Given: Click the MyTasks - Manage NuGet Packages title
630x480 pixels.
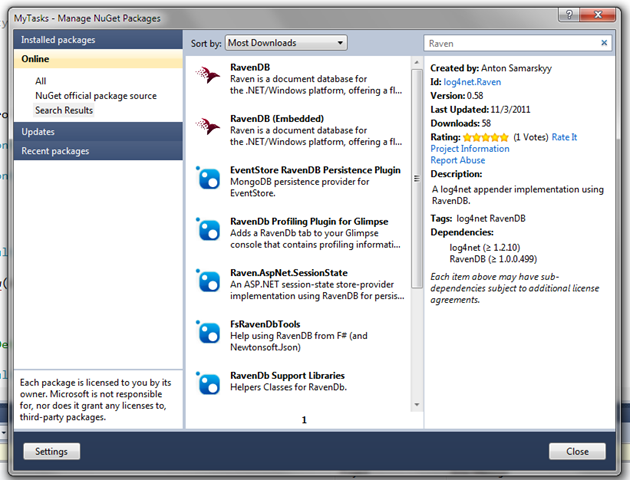Looking at the screenshot, I should [x=87, y=18].
